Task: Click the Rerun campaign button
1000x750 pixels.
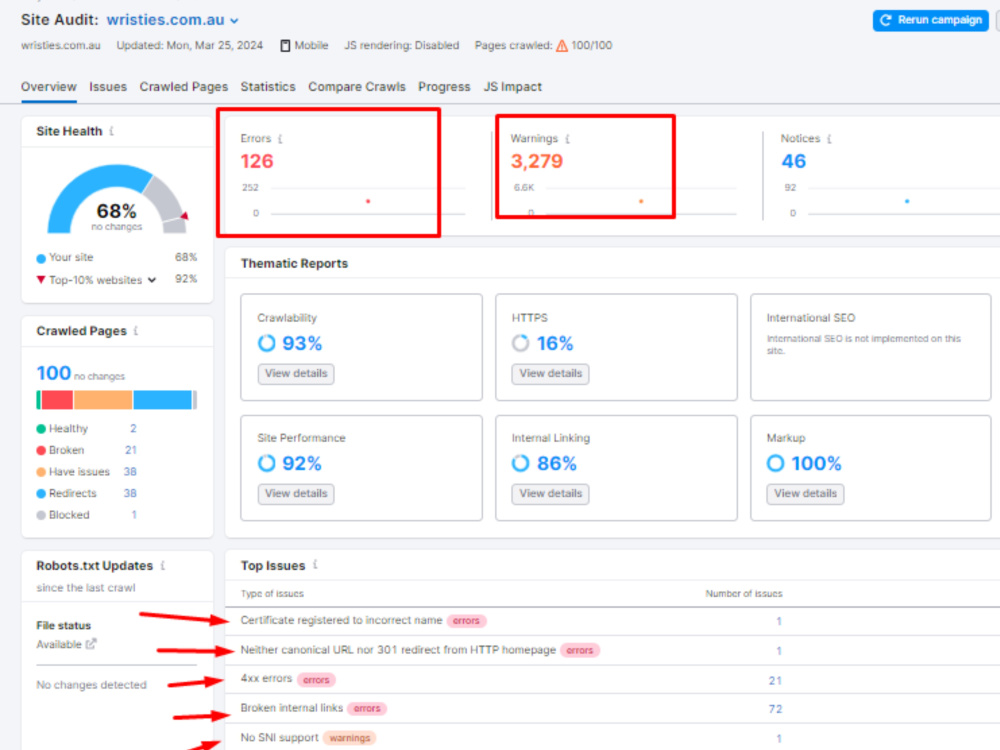Action: (930, 20)
